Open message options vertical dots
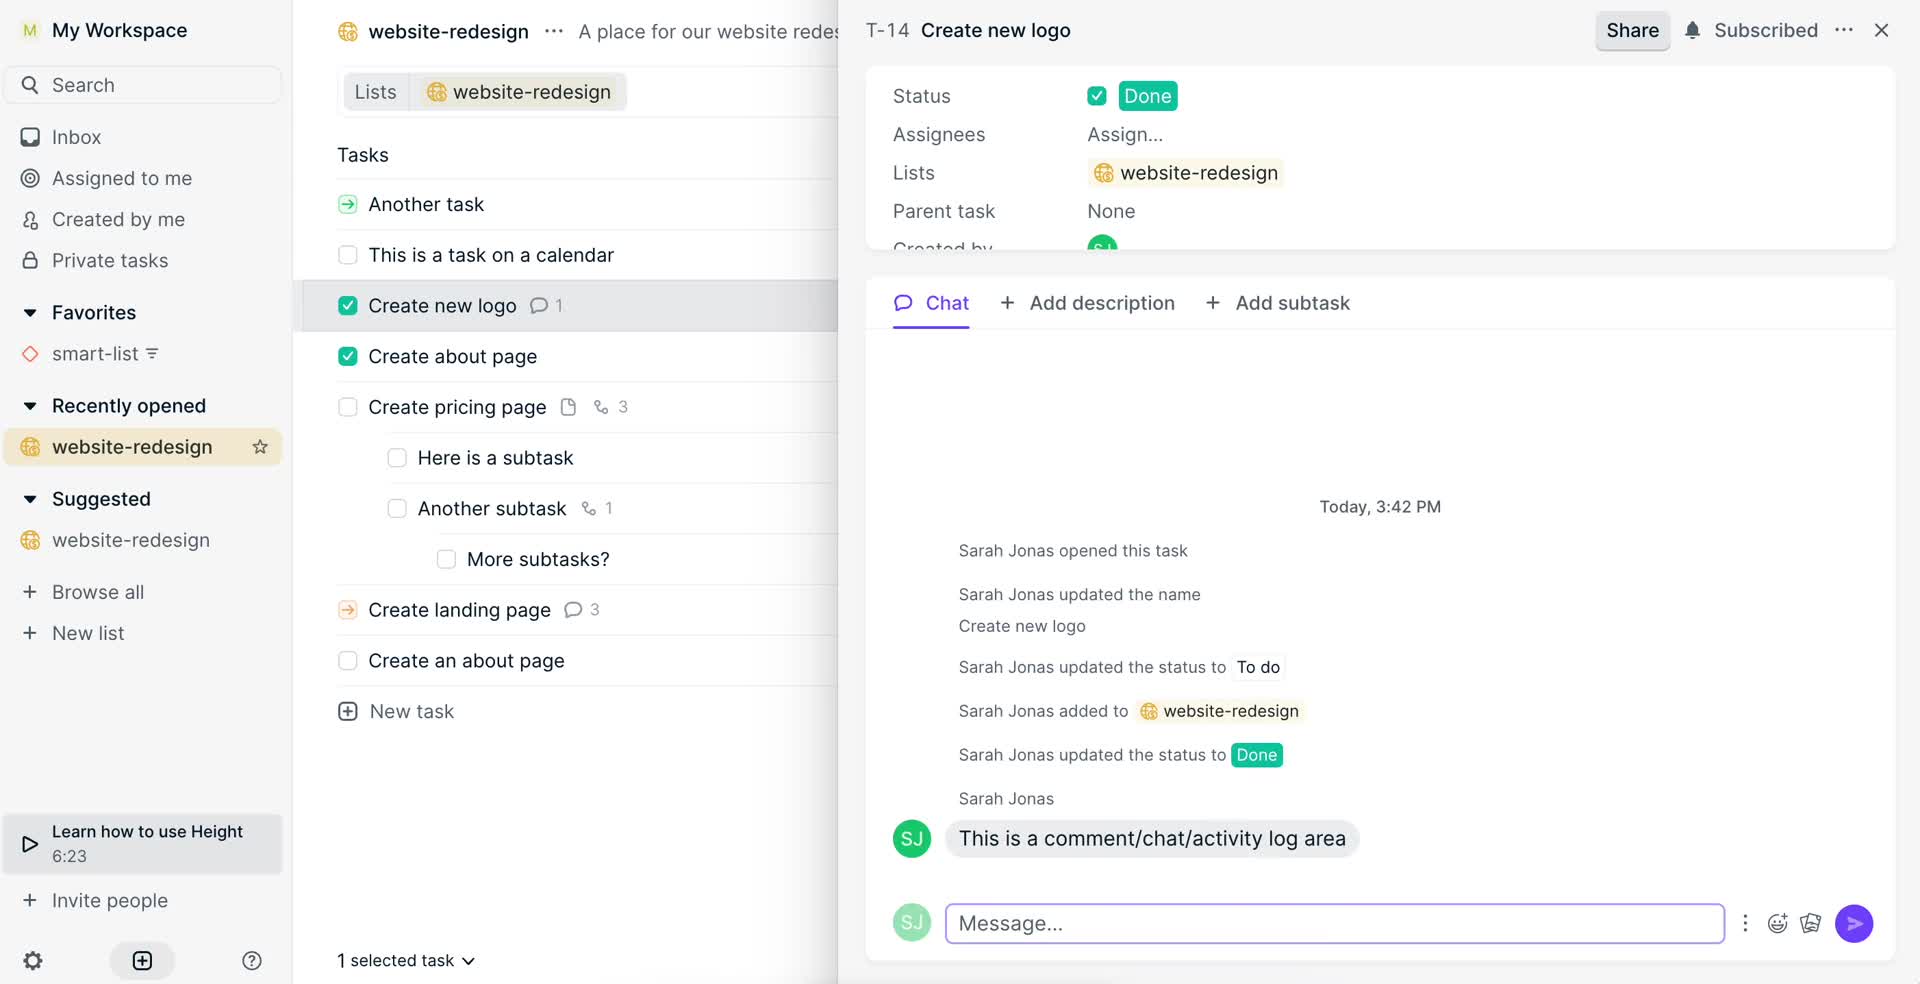Image resolution: width=1920 pixels, height=984 pixels. pos(1745,923)
